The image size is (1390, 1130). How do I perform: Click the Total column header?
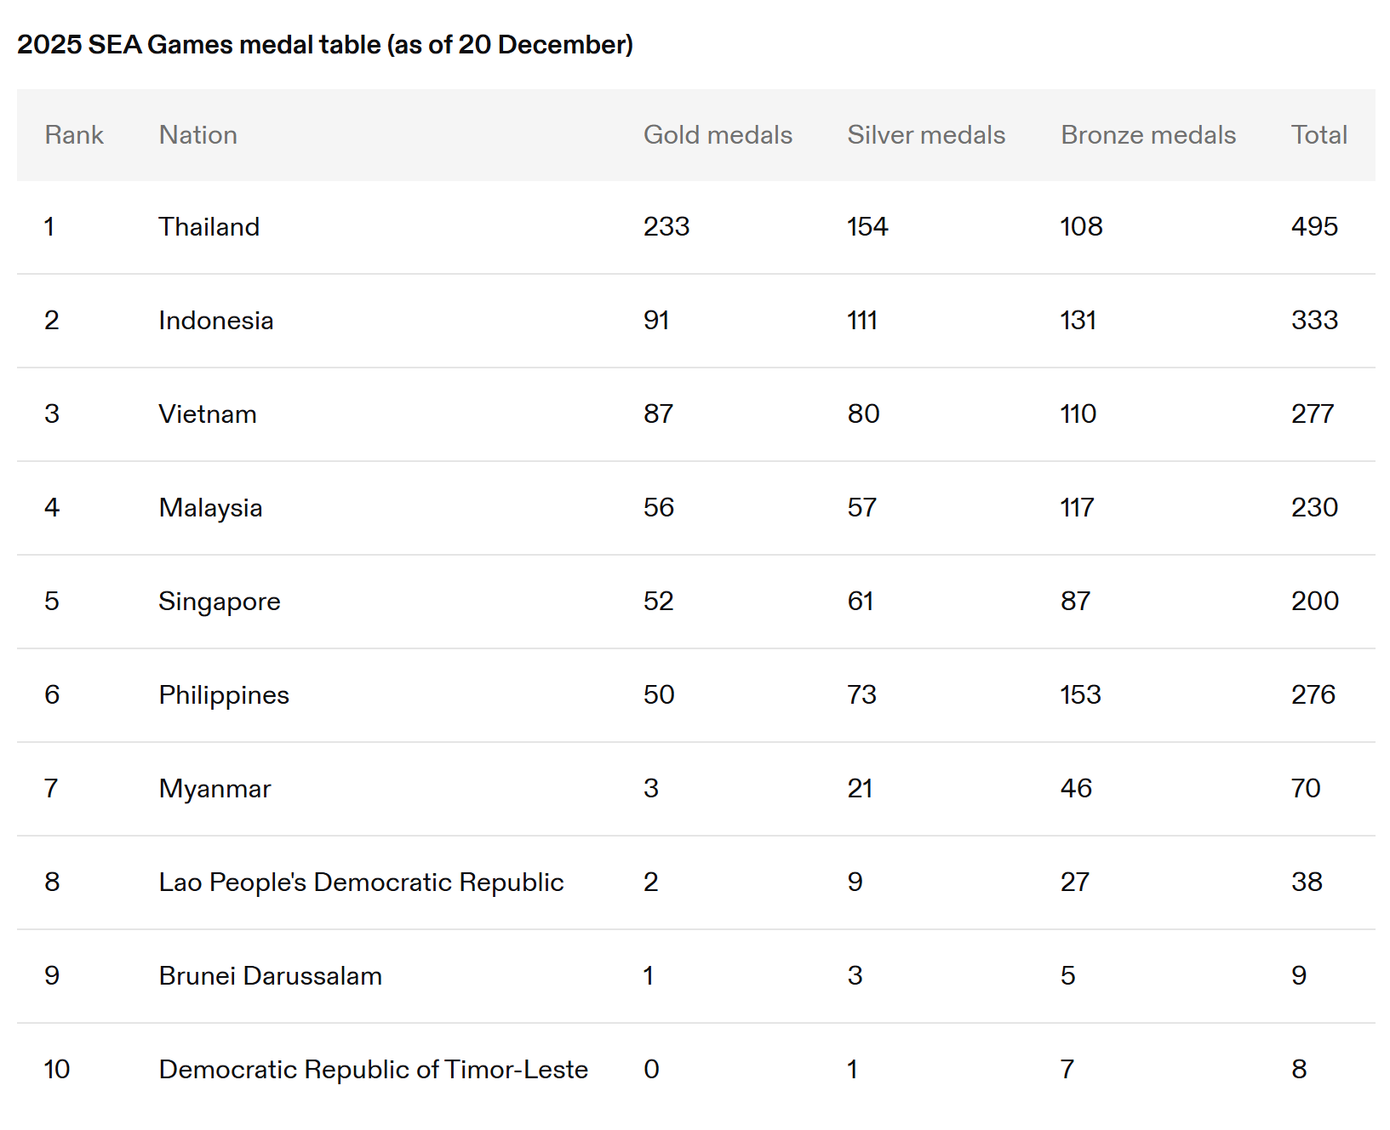pyautogui.click(x=1319, y=135)
